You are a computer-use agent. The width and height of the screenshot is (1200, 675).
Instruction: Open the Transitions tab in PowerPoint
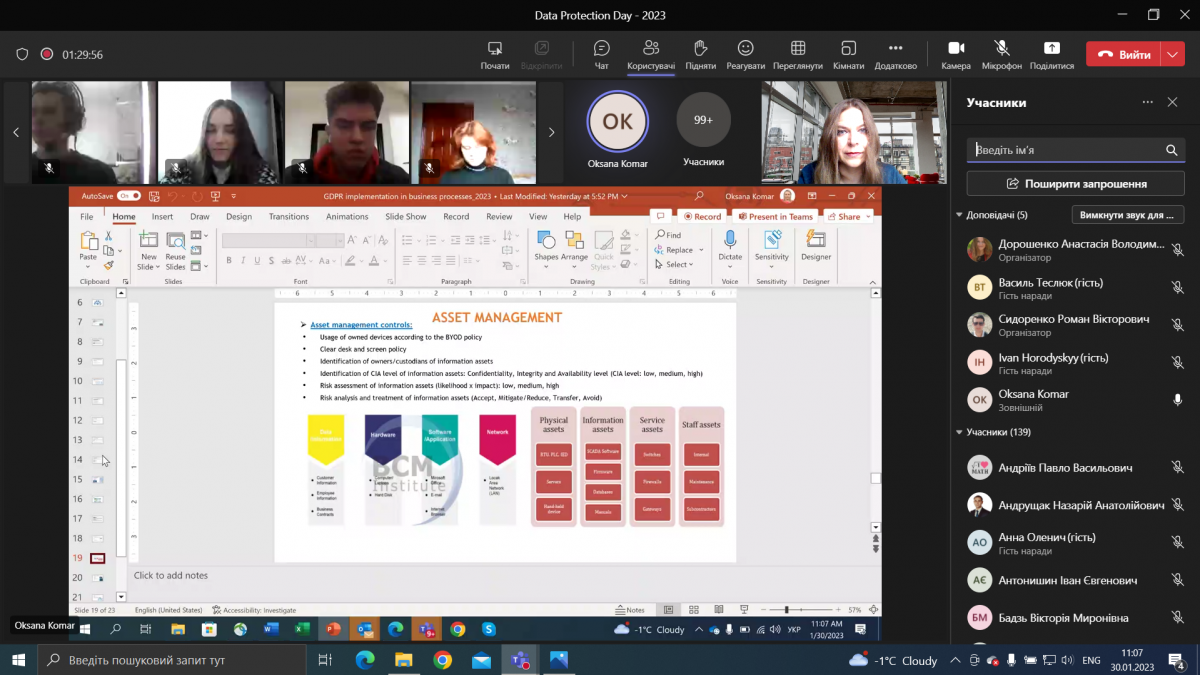[289, 217]
